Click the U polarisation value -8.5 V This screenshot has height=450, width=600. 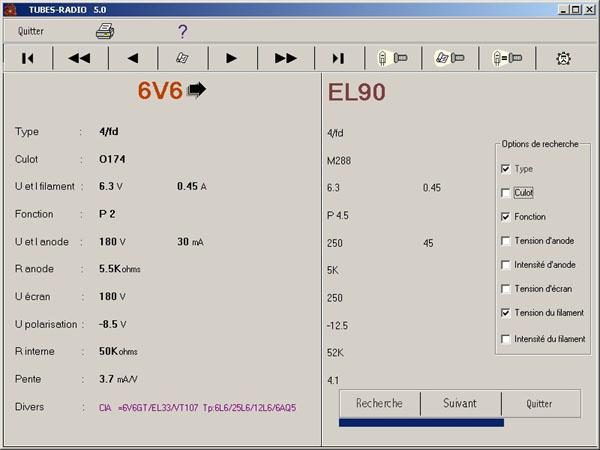tap(112, 324)
